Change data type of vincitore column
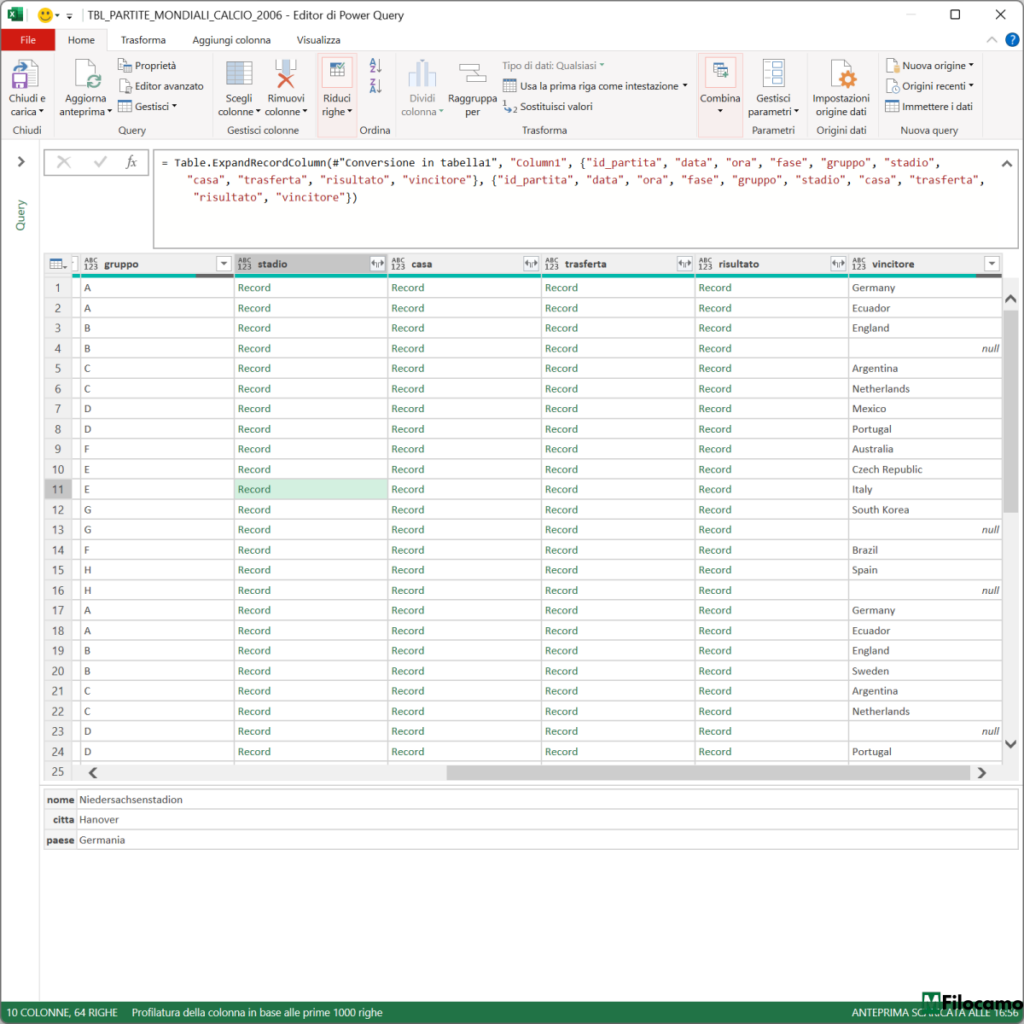Screen dimensions: 1024x1024 (859, 264)
